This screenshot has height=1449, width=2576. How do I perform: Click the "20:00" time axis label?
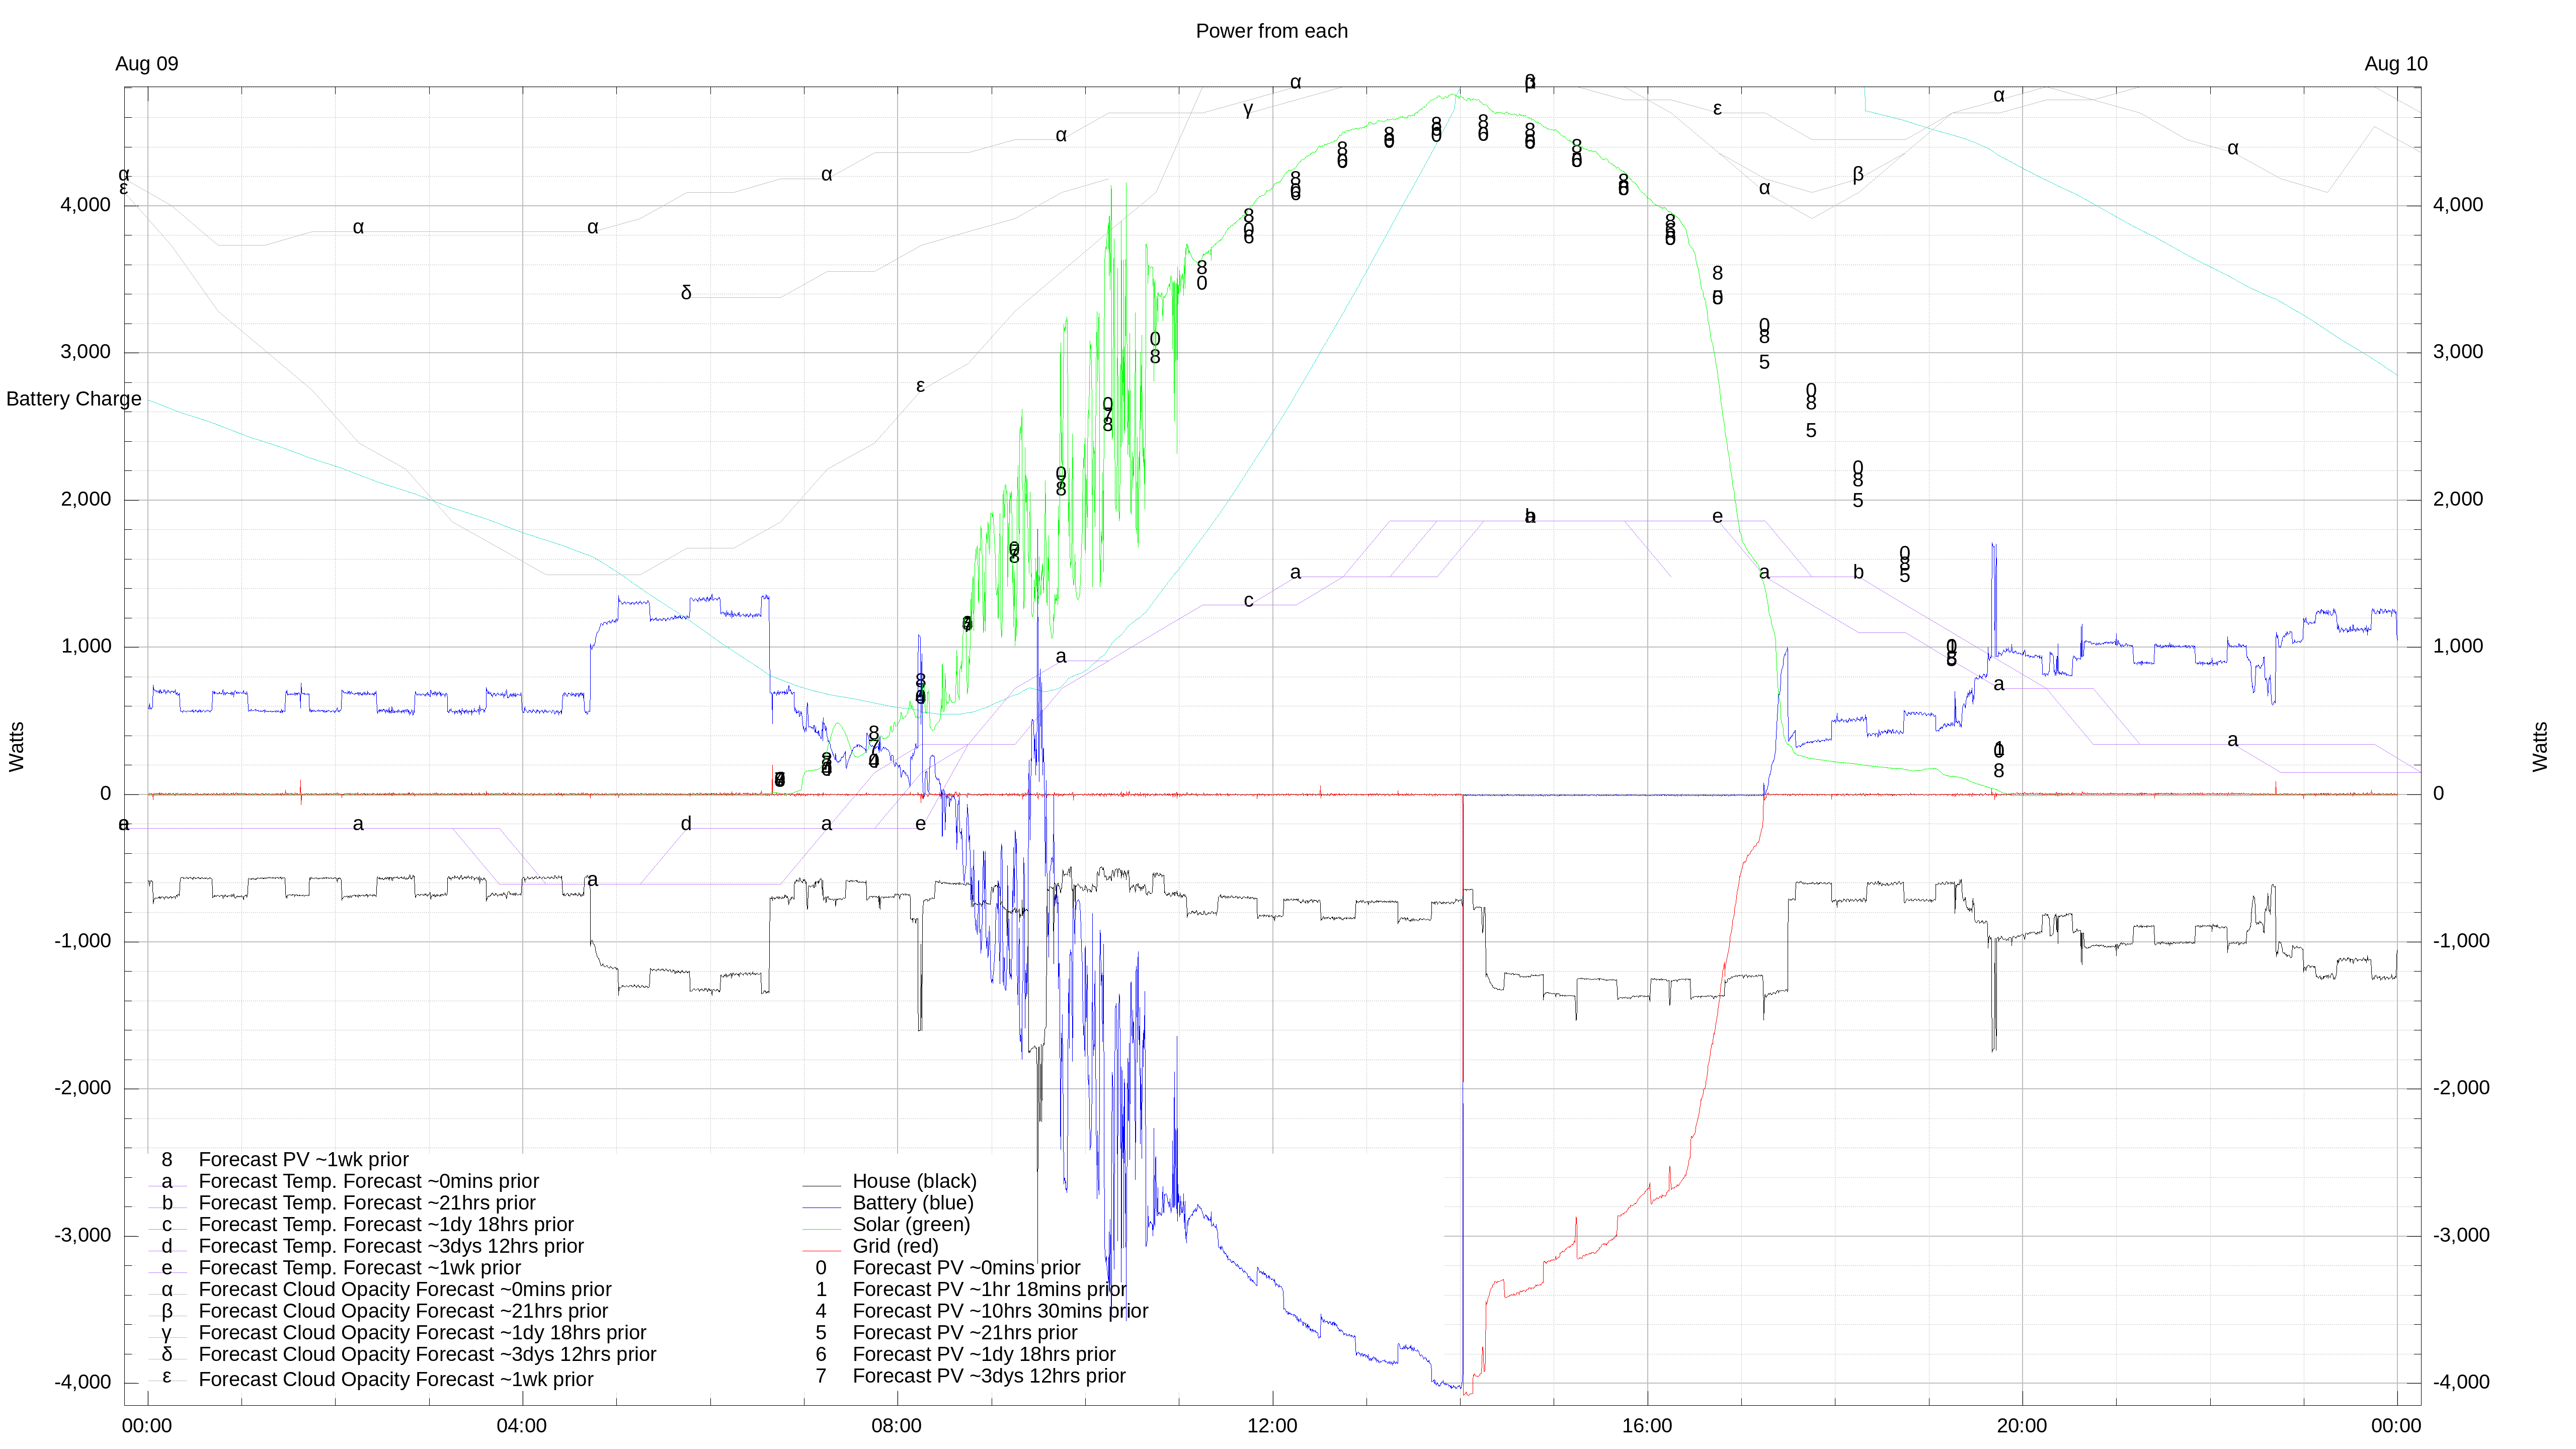[x=2022, y=1426]
